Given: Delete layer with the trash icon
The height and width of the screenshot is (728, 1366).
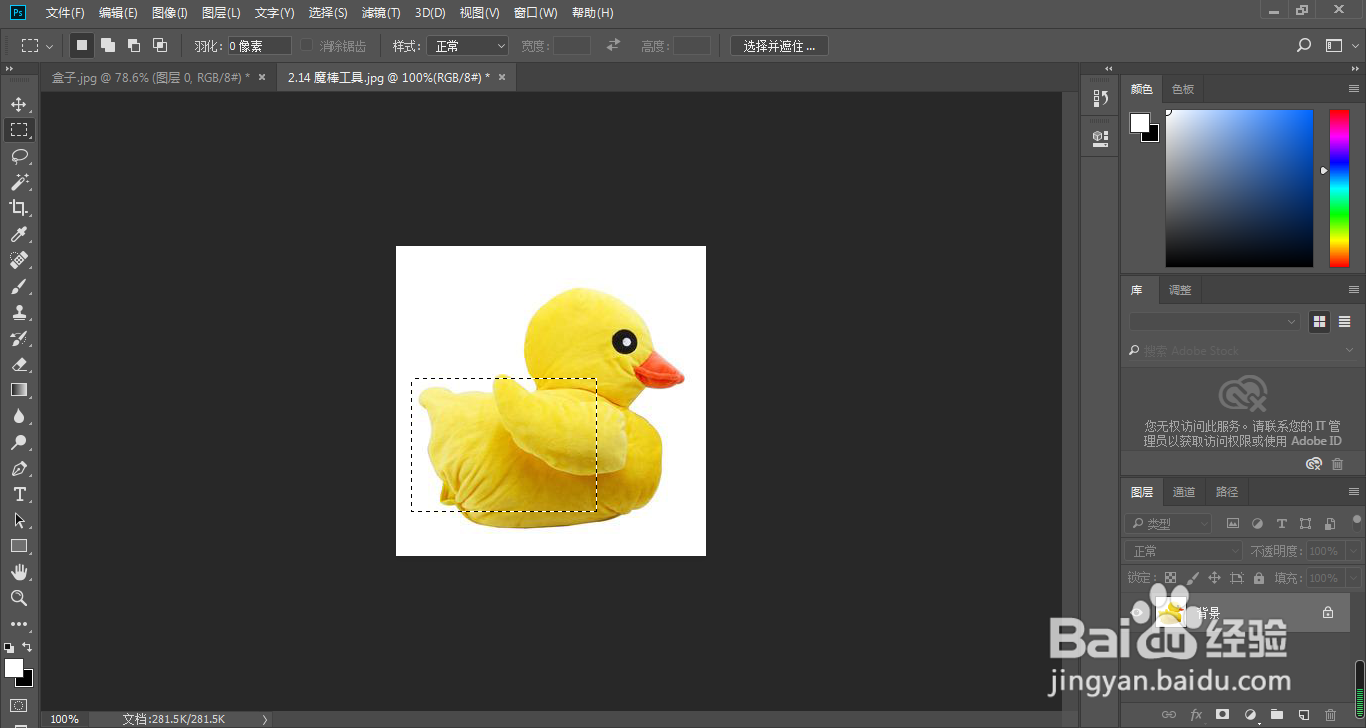Looking at the screenshot, I should coord(1330,715).
